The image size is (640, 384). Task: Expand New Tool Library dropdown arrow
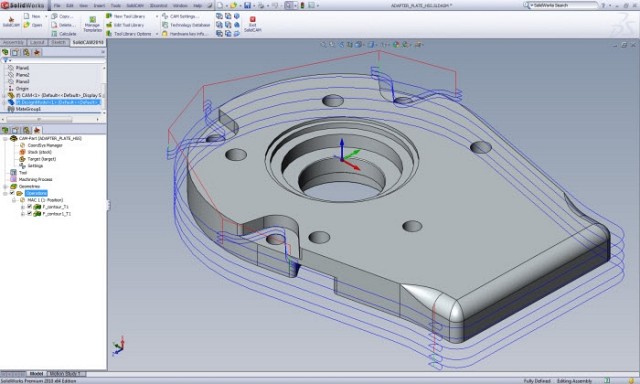[157, 16]
